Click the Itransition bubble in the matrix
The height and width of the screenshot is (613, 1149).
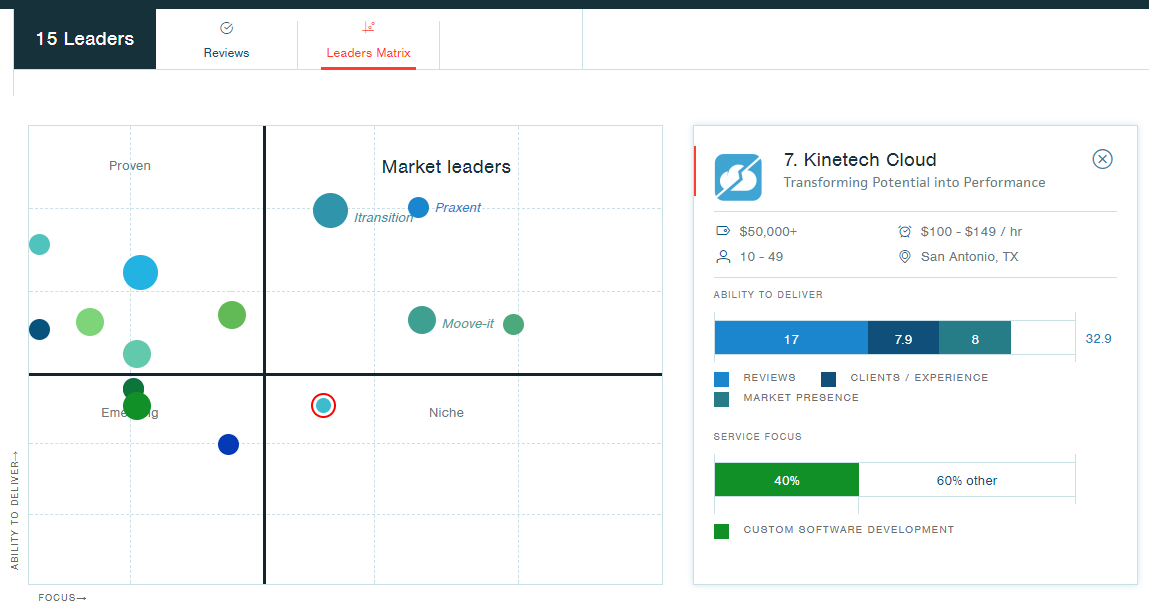pos(330,210)
